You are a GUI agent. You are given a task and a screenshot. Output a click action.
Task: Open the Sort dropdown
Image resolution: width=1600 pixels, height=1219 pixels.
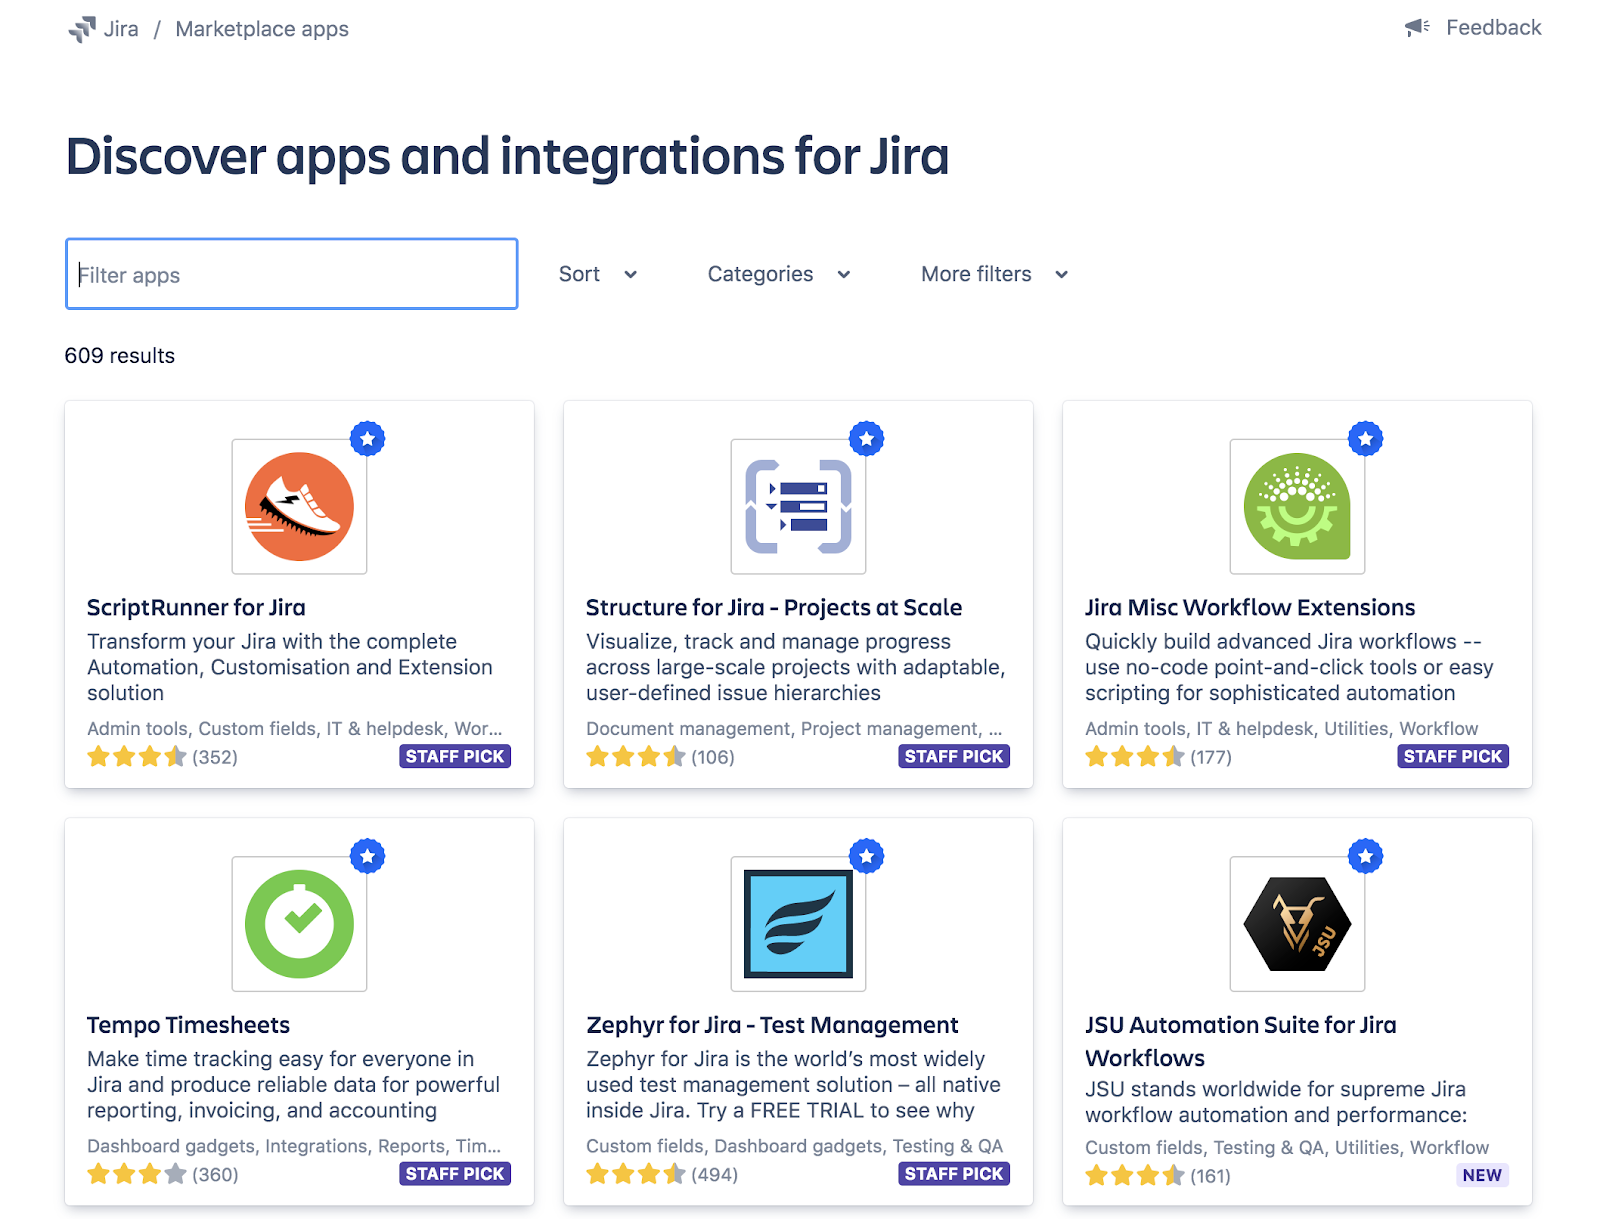coord(598,274)
